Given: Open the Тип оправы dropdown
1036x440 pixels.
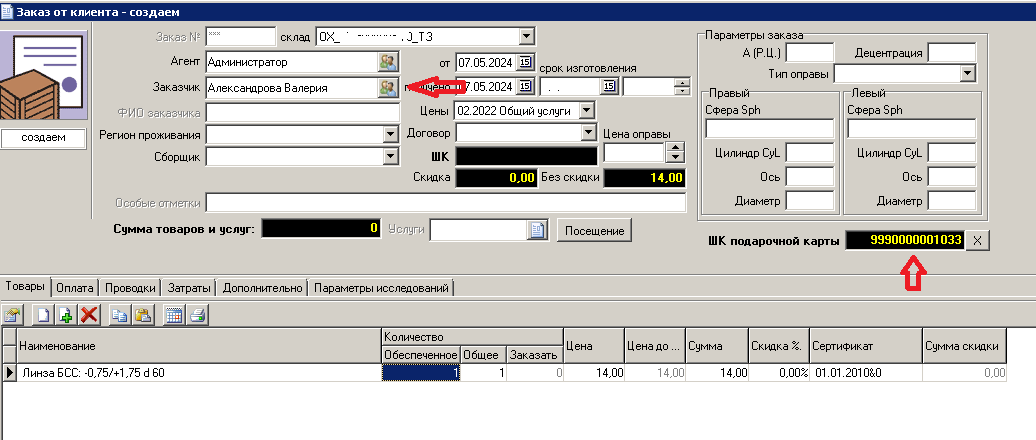Looking at the screenshot, I should [x=967, y=73].
